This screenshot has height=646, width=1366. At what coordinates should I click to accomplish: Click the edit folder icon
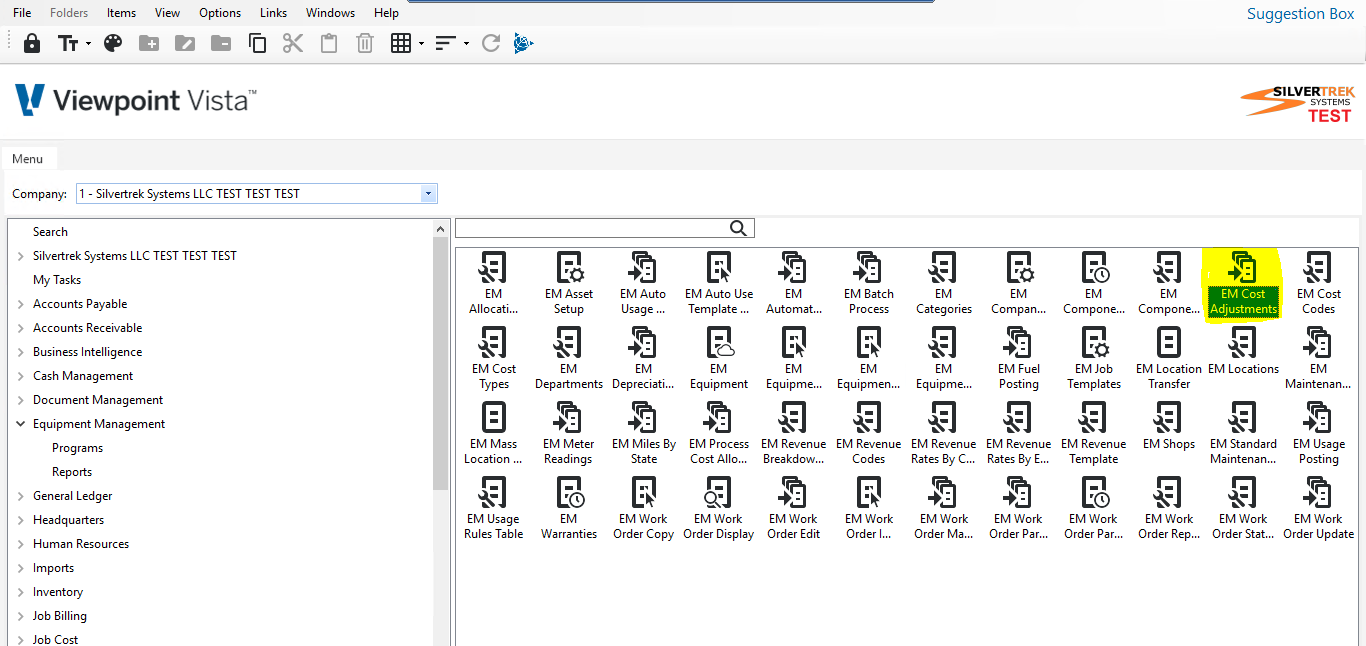pyautogui.click(x=185, y=43)
